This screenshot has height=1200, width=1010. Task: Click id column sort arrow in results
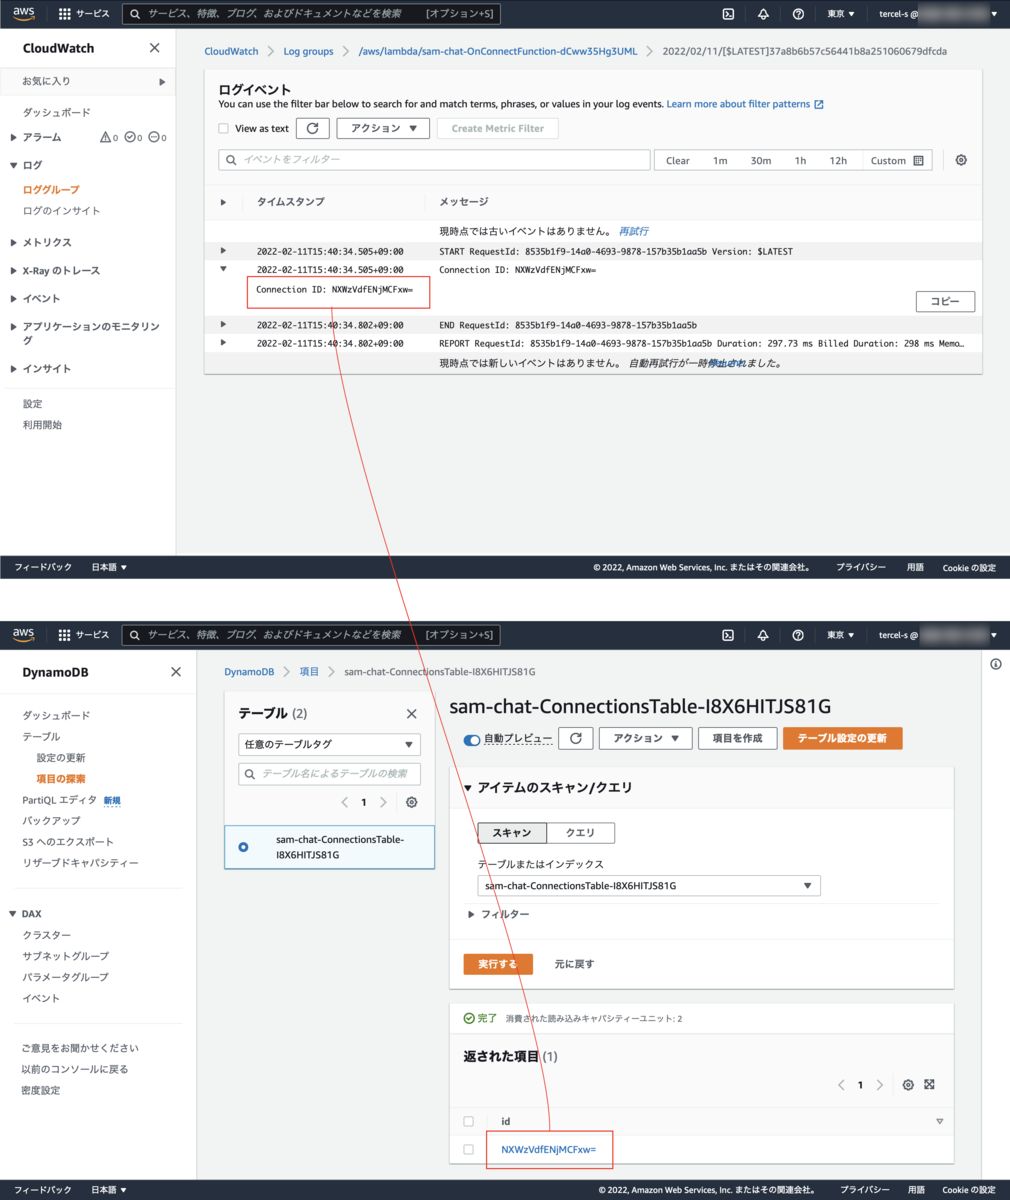pyautogui.click(x=939, y=1122)
